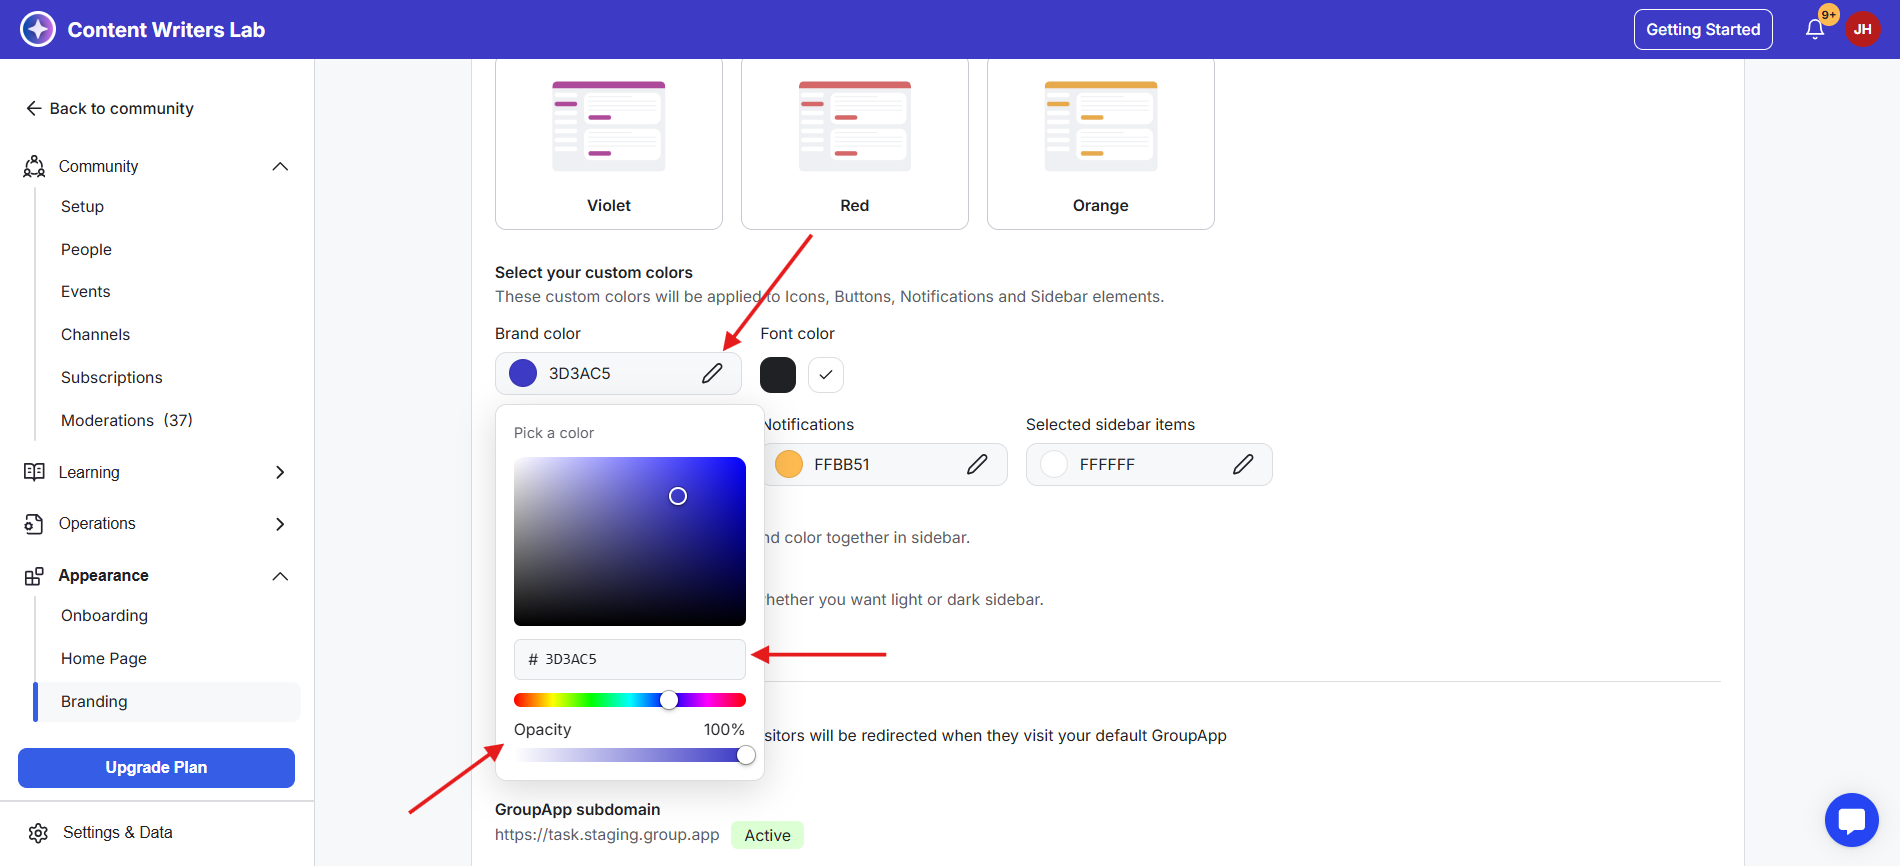The width and height of the screenshot is (1900, 866).
Task: Click the Brand color 3D3AC5 field
Action: (x=618, y=373)
